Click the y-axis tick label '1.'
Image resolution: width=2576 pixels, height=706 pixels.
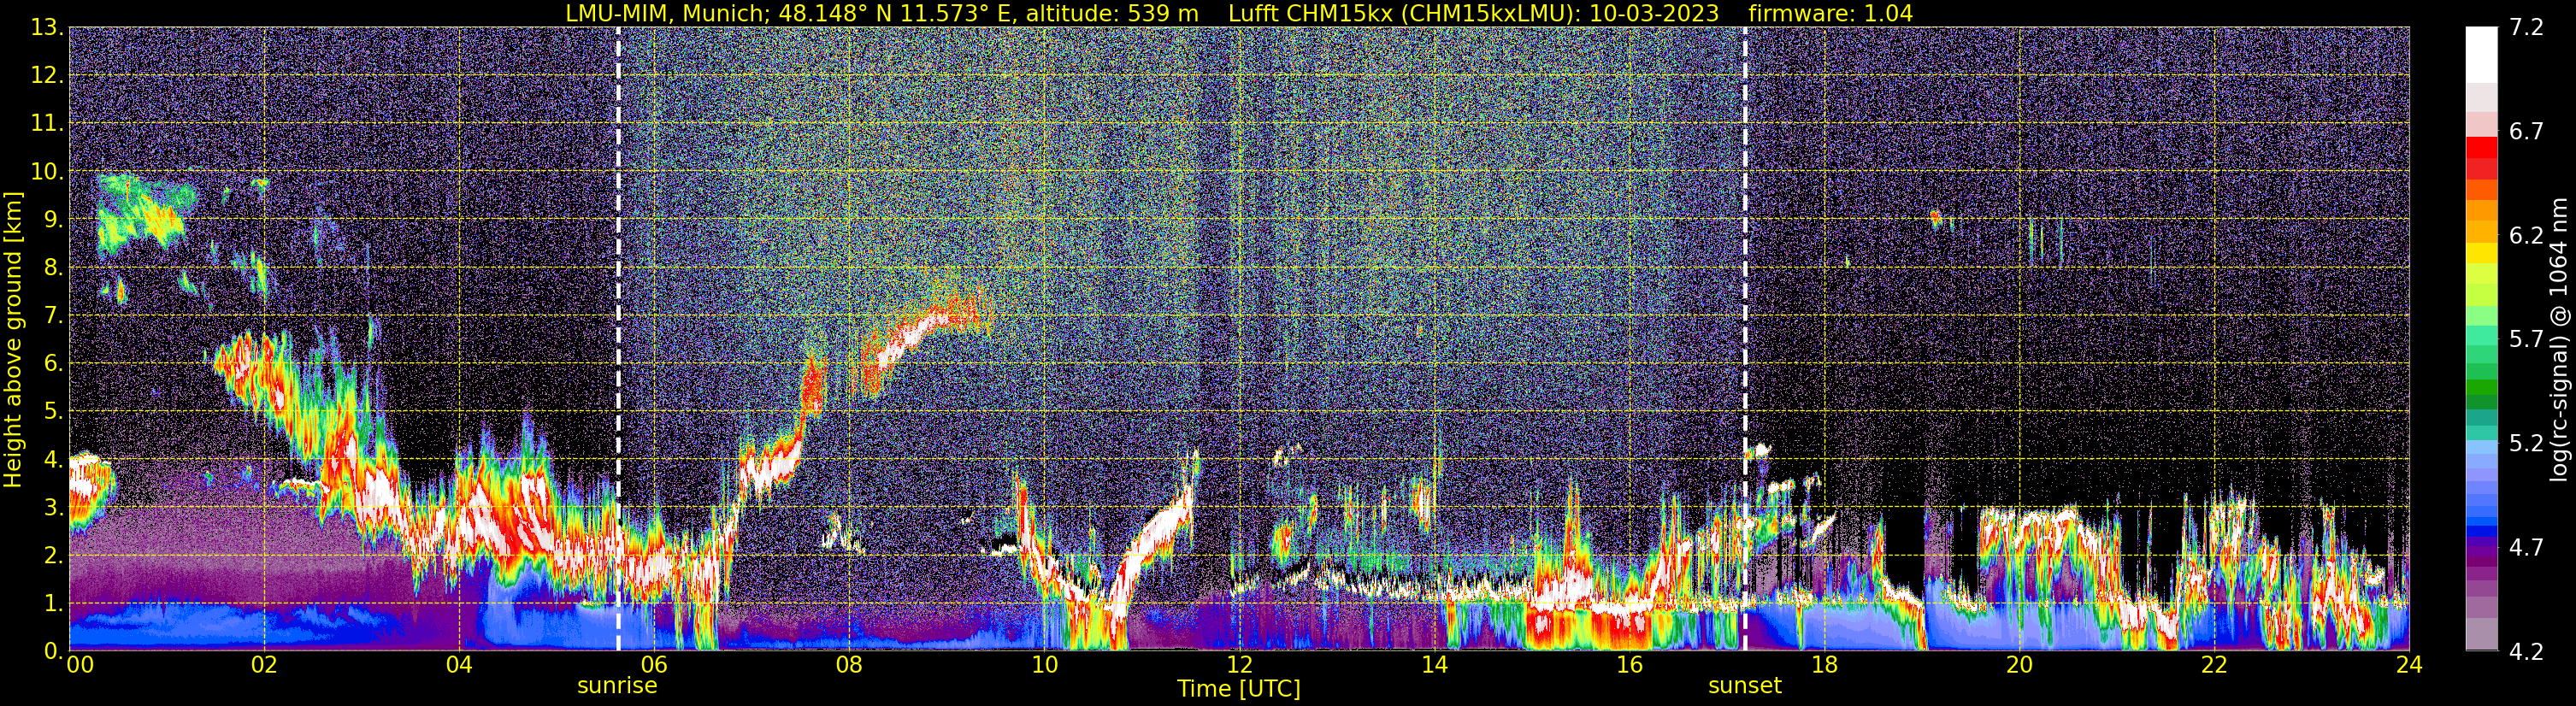click(53, 604)
